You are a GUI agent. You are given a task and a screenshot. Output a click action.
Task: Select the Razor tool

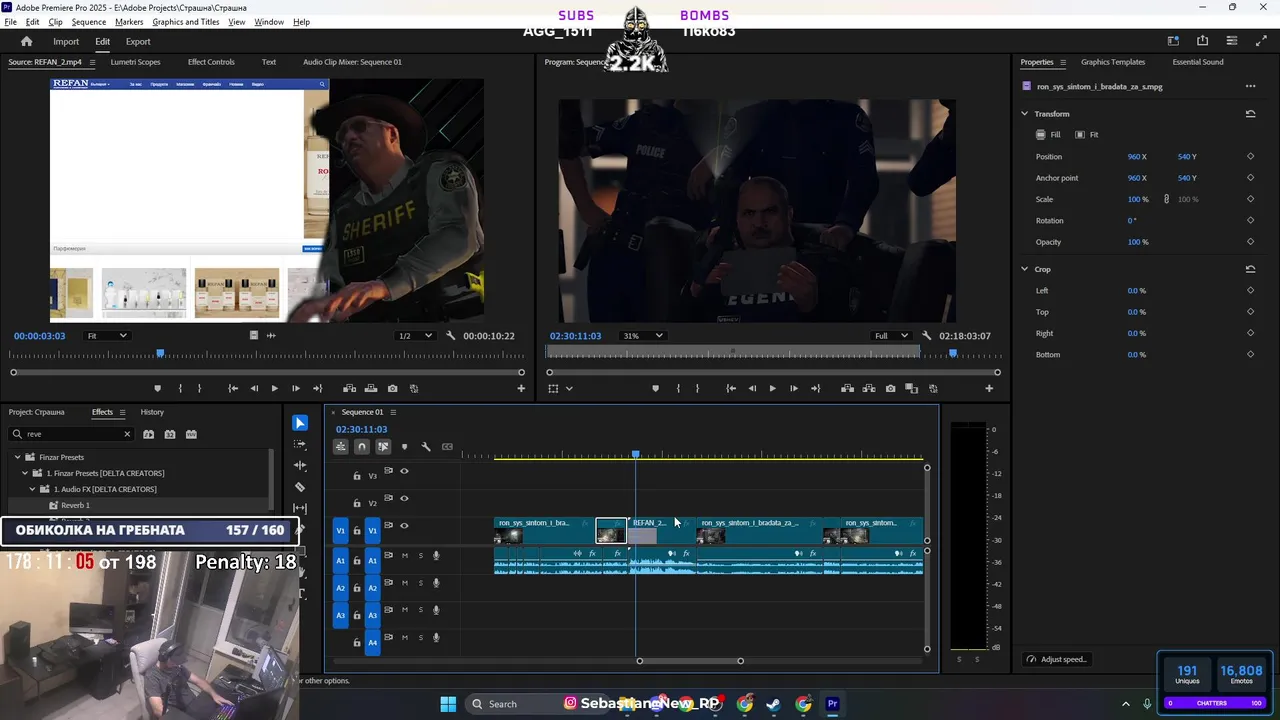(300, 487)
